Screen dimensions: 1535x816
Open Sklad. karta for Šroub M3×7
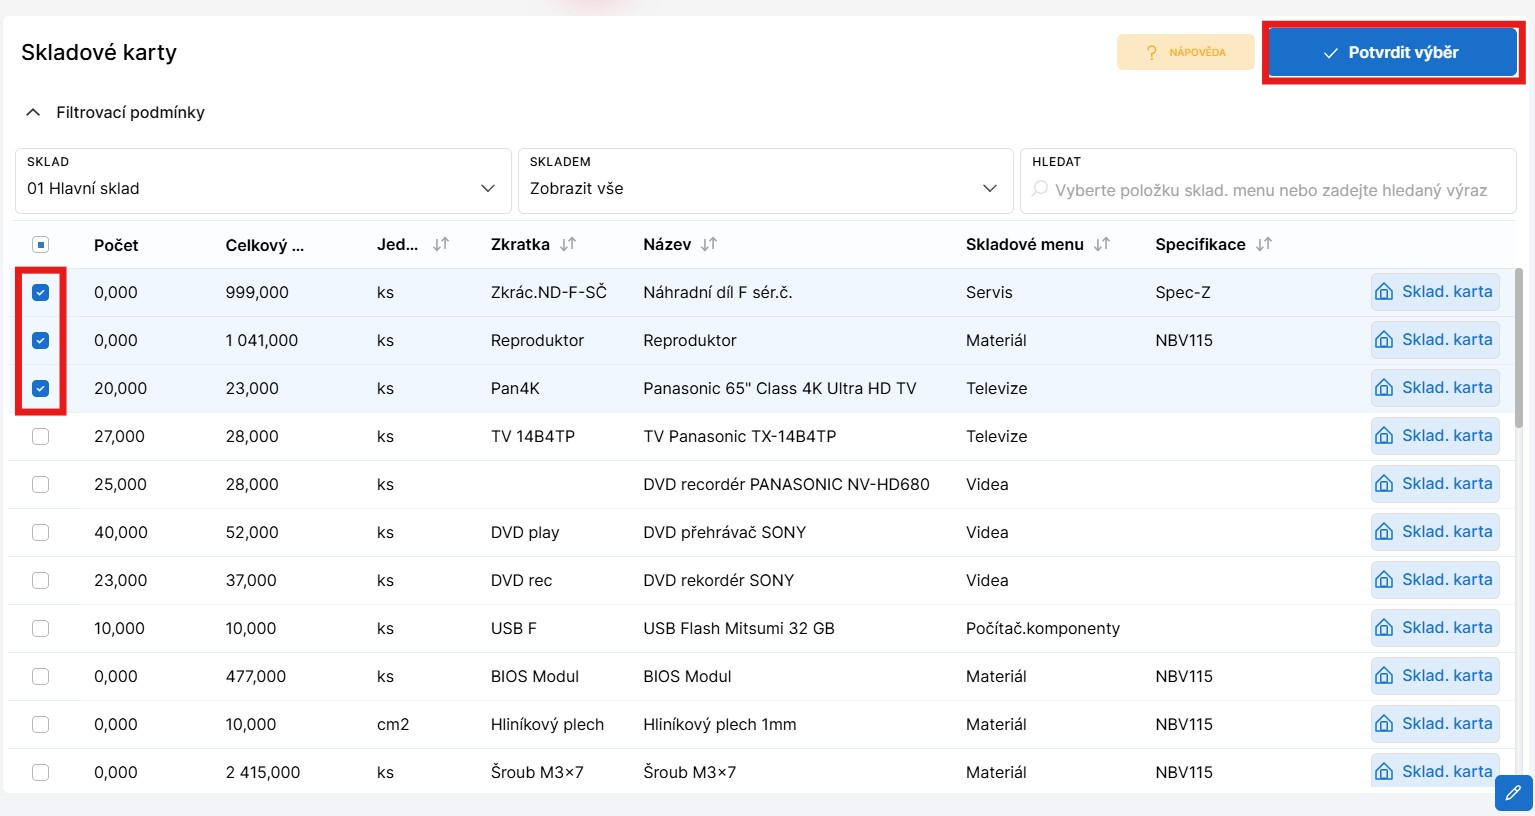click(x=1435, y=771)
